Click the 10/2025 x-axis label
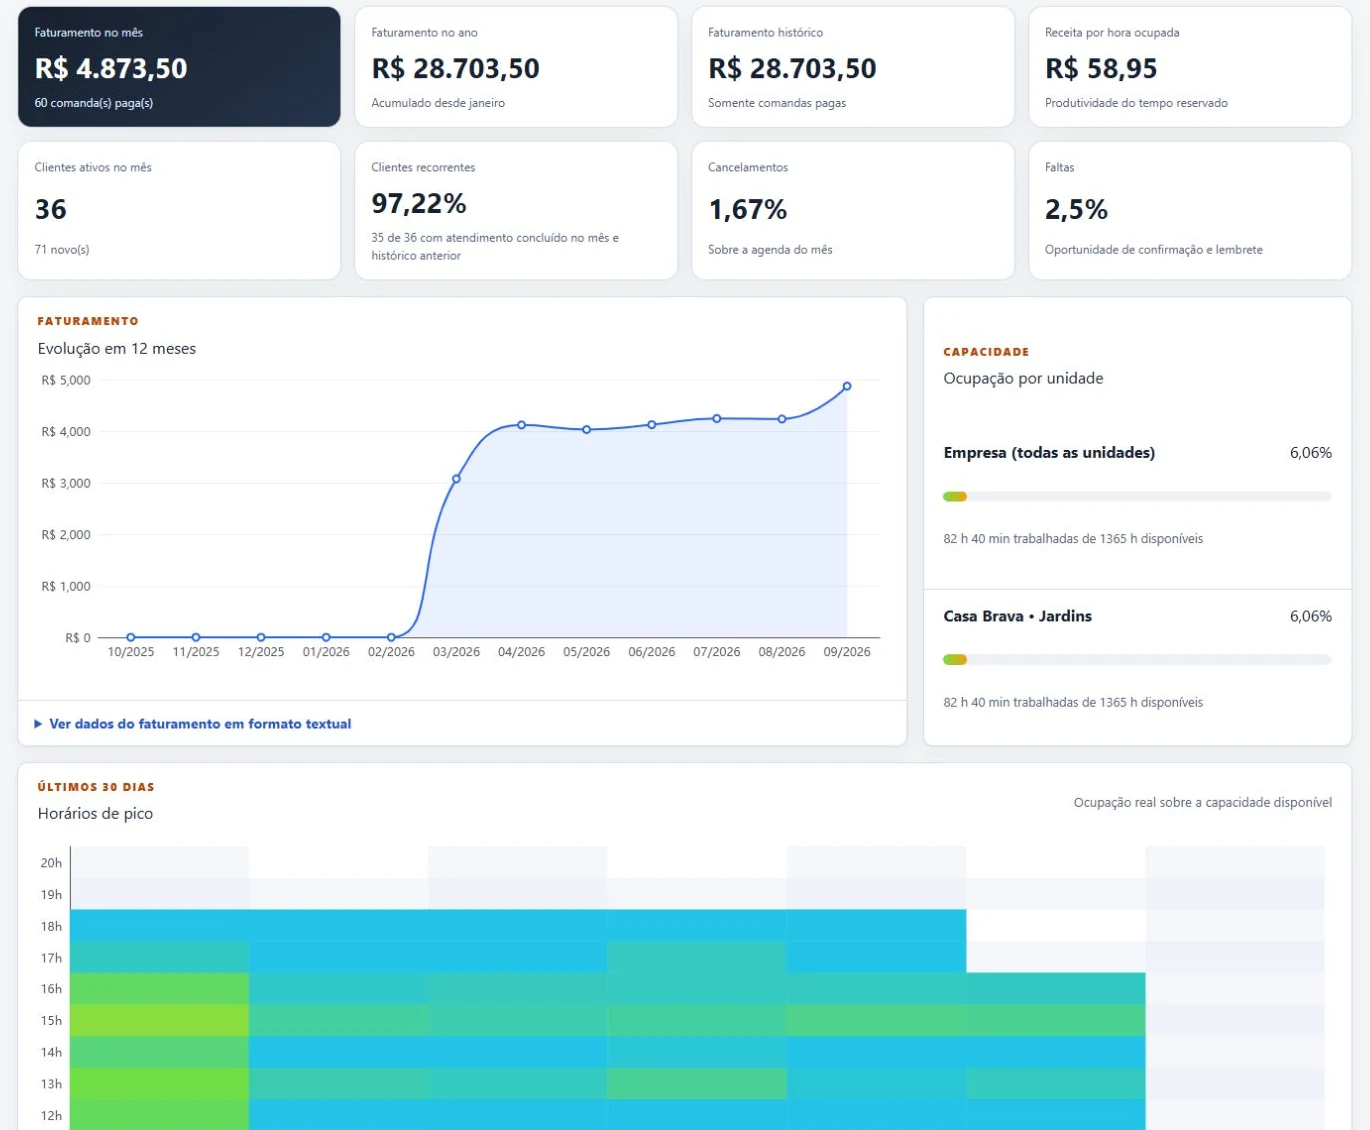The height and width of the screenshot is (1130, 1370). [131, 652]
